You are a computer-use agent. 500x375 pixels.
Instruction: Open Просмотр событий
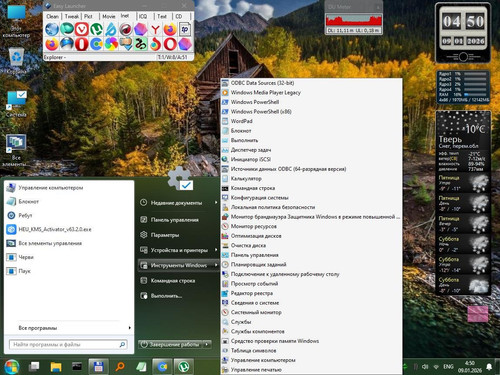tap(311, 284)
